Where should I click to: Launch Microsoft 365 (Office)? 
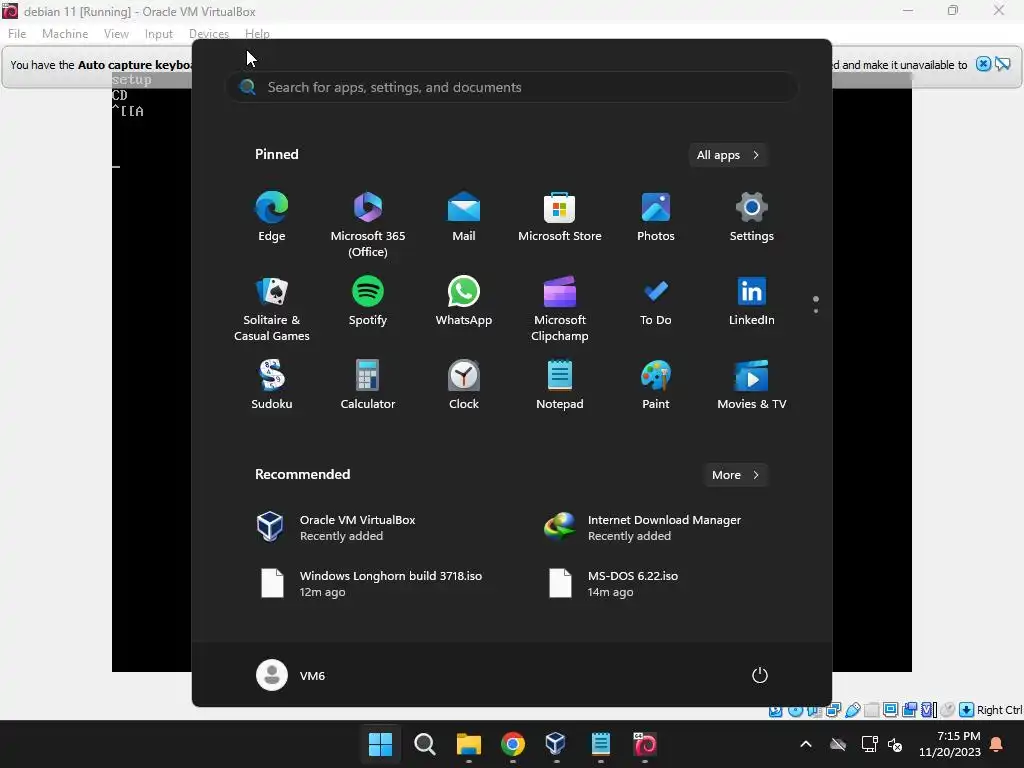368,225
